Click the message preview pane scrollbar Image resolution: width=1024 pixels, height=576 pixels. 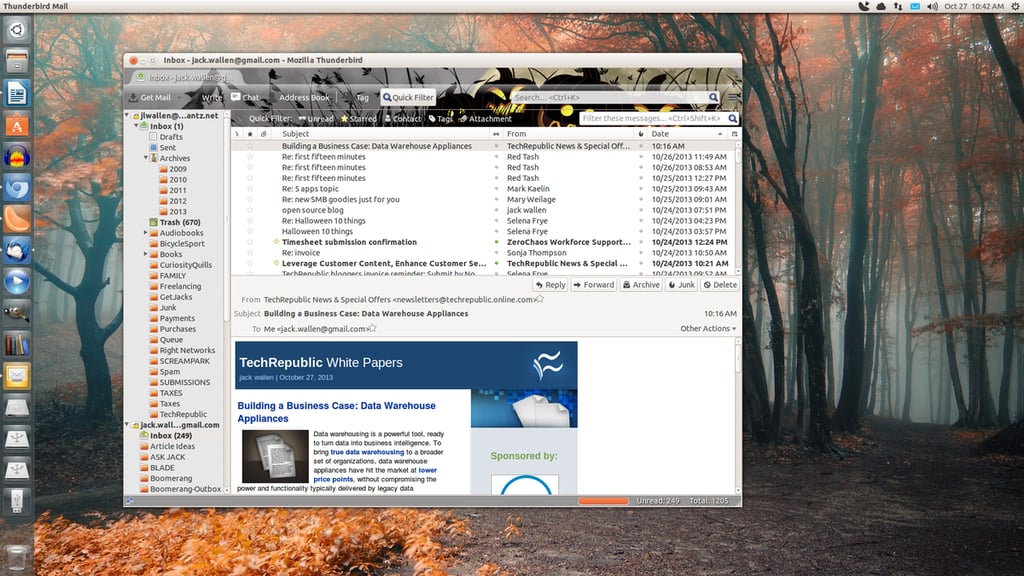[738, 416]
